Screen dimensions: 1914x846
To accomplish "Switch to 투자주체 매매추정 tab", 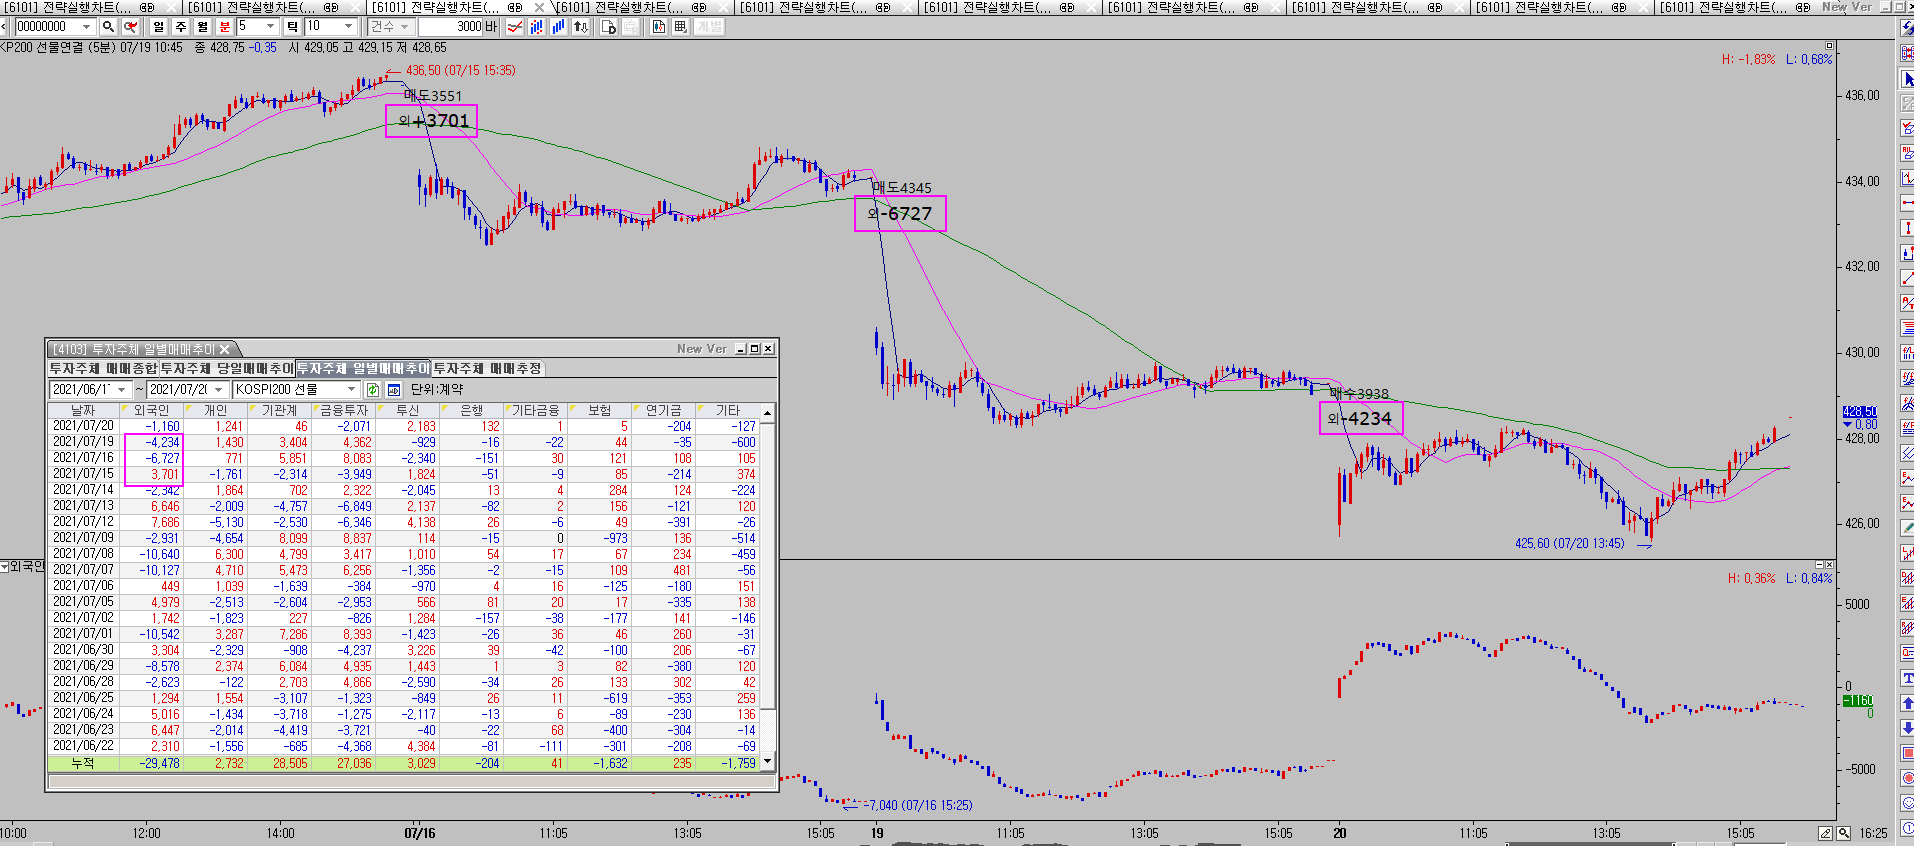I will coord(487,369).
